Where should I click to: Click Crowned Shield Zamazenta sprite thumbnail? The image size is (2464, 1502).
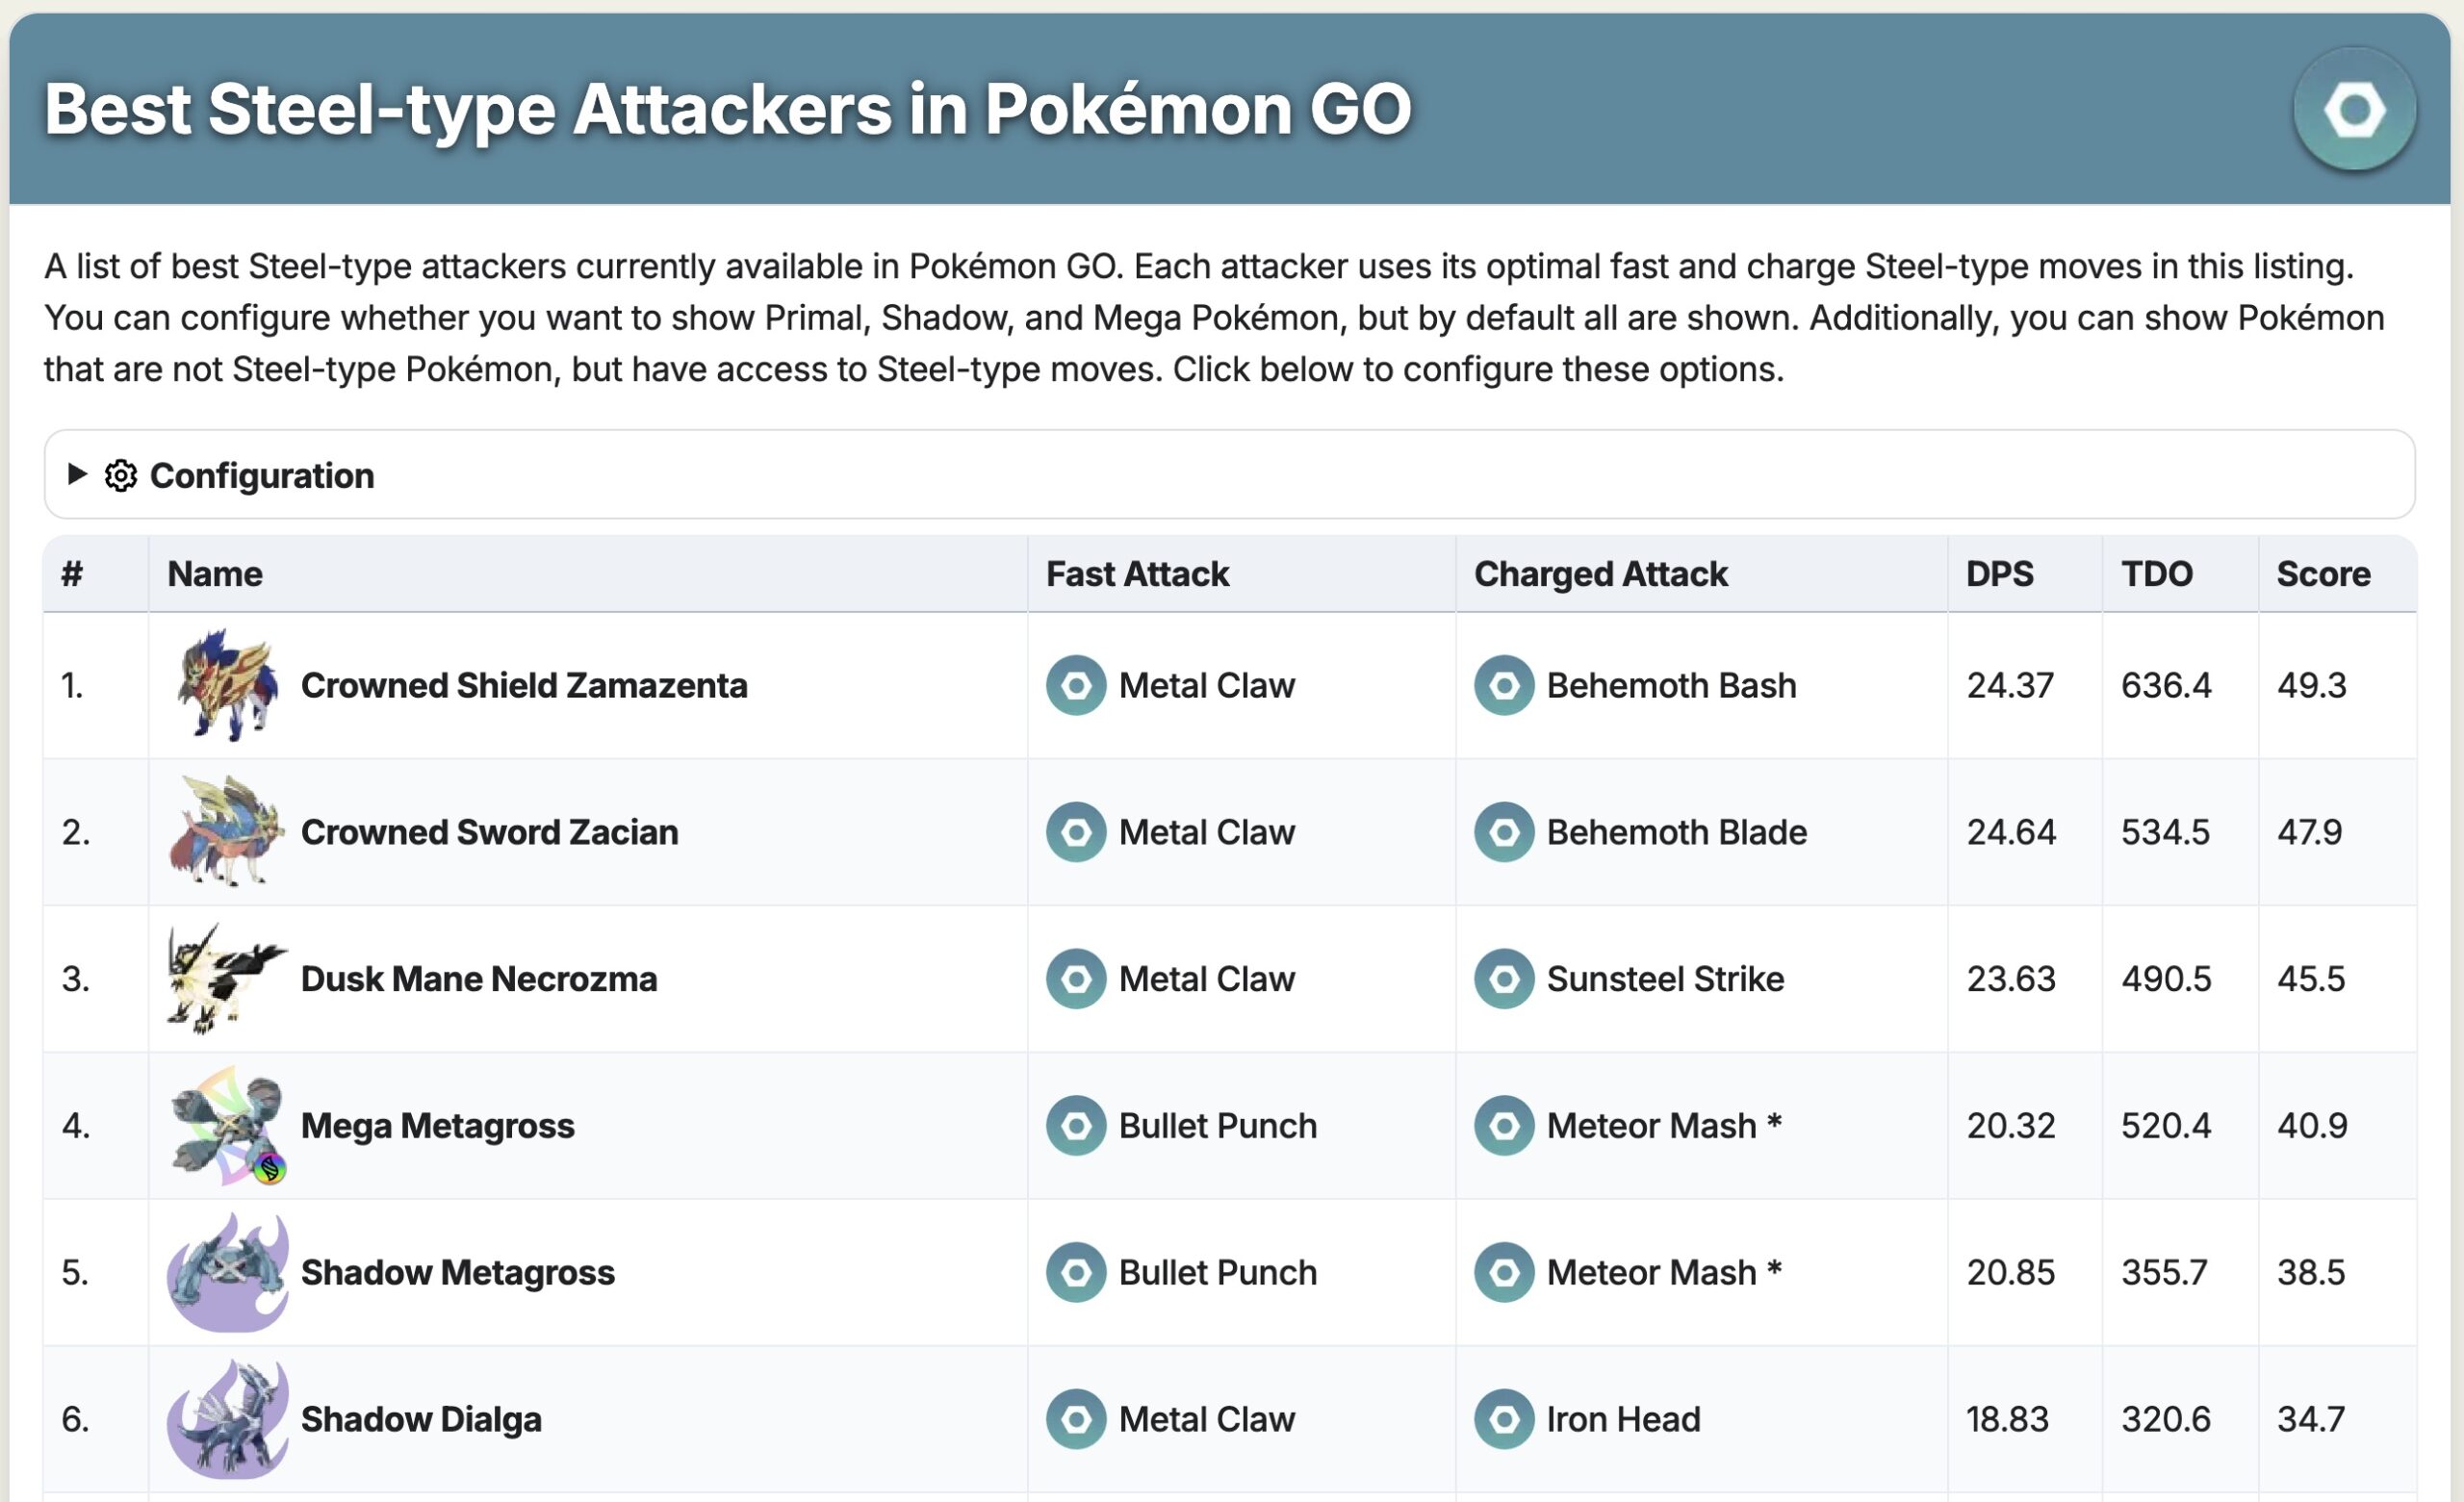(227, 685)
